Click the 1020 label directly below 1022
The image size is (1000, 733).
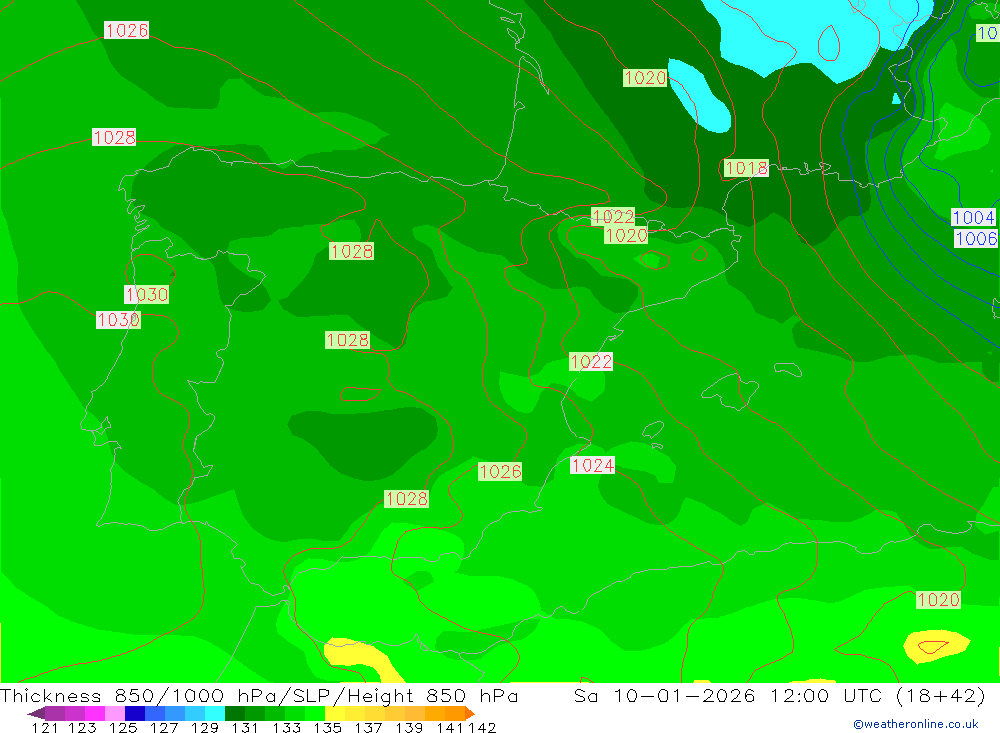point(626,235)
